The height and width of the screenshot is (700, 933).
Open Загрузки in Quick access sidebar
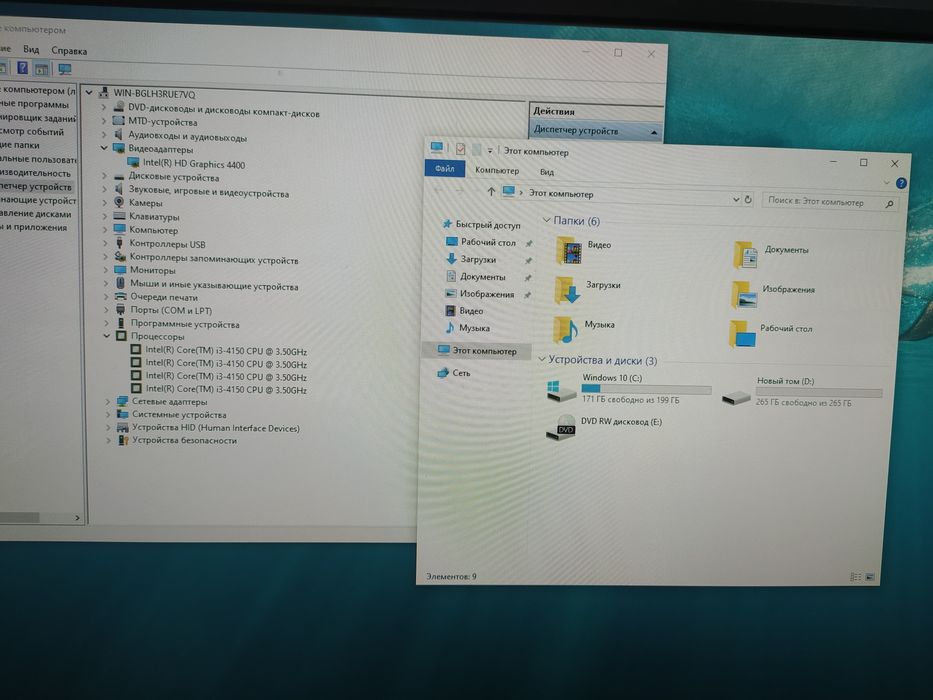click(471, 259)
